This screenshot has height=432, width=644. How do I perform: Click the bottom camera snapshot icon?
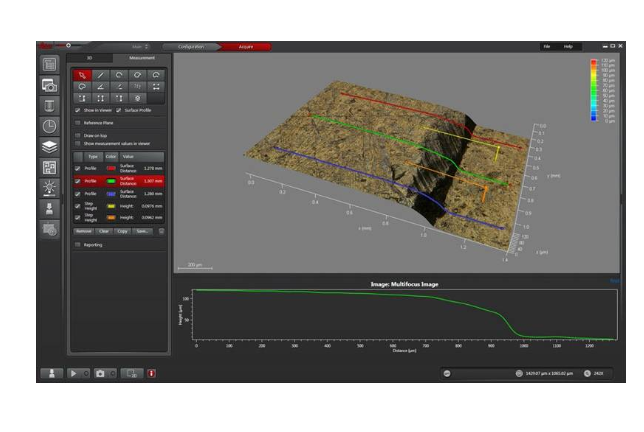coord(101,373)
